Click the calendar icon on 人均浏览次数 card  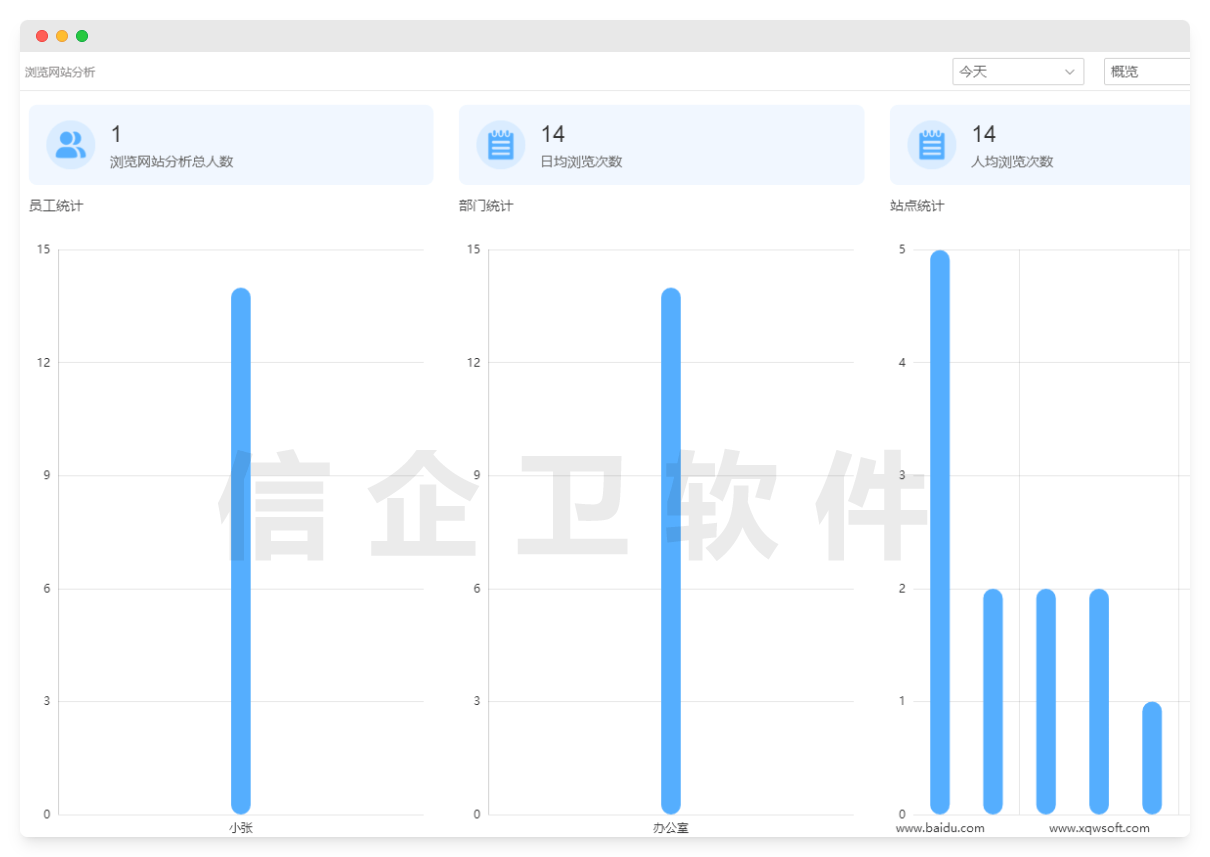[931, 144]
